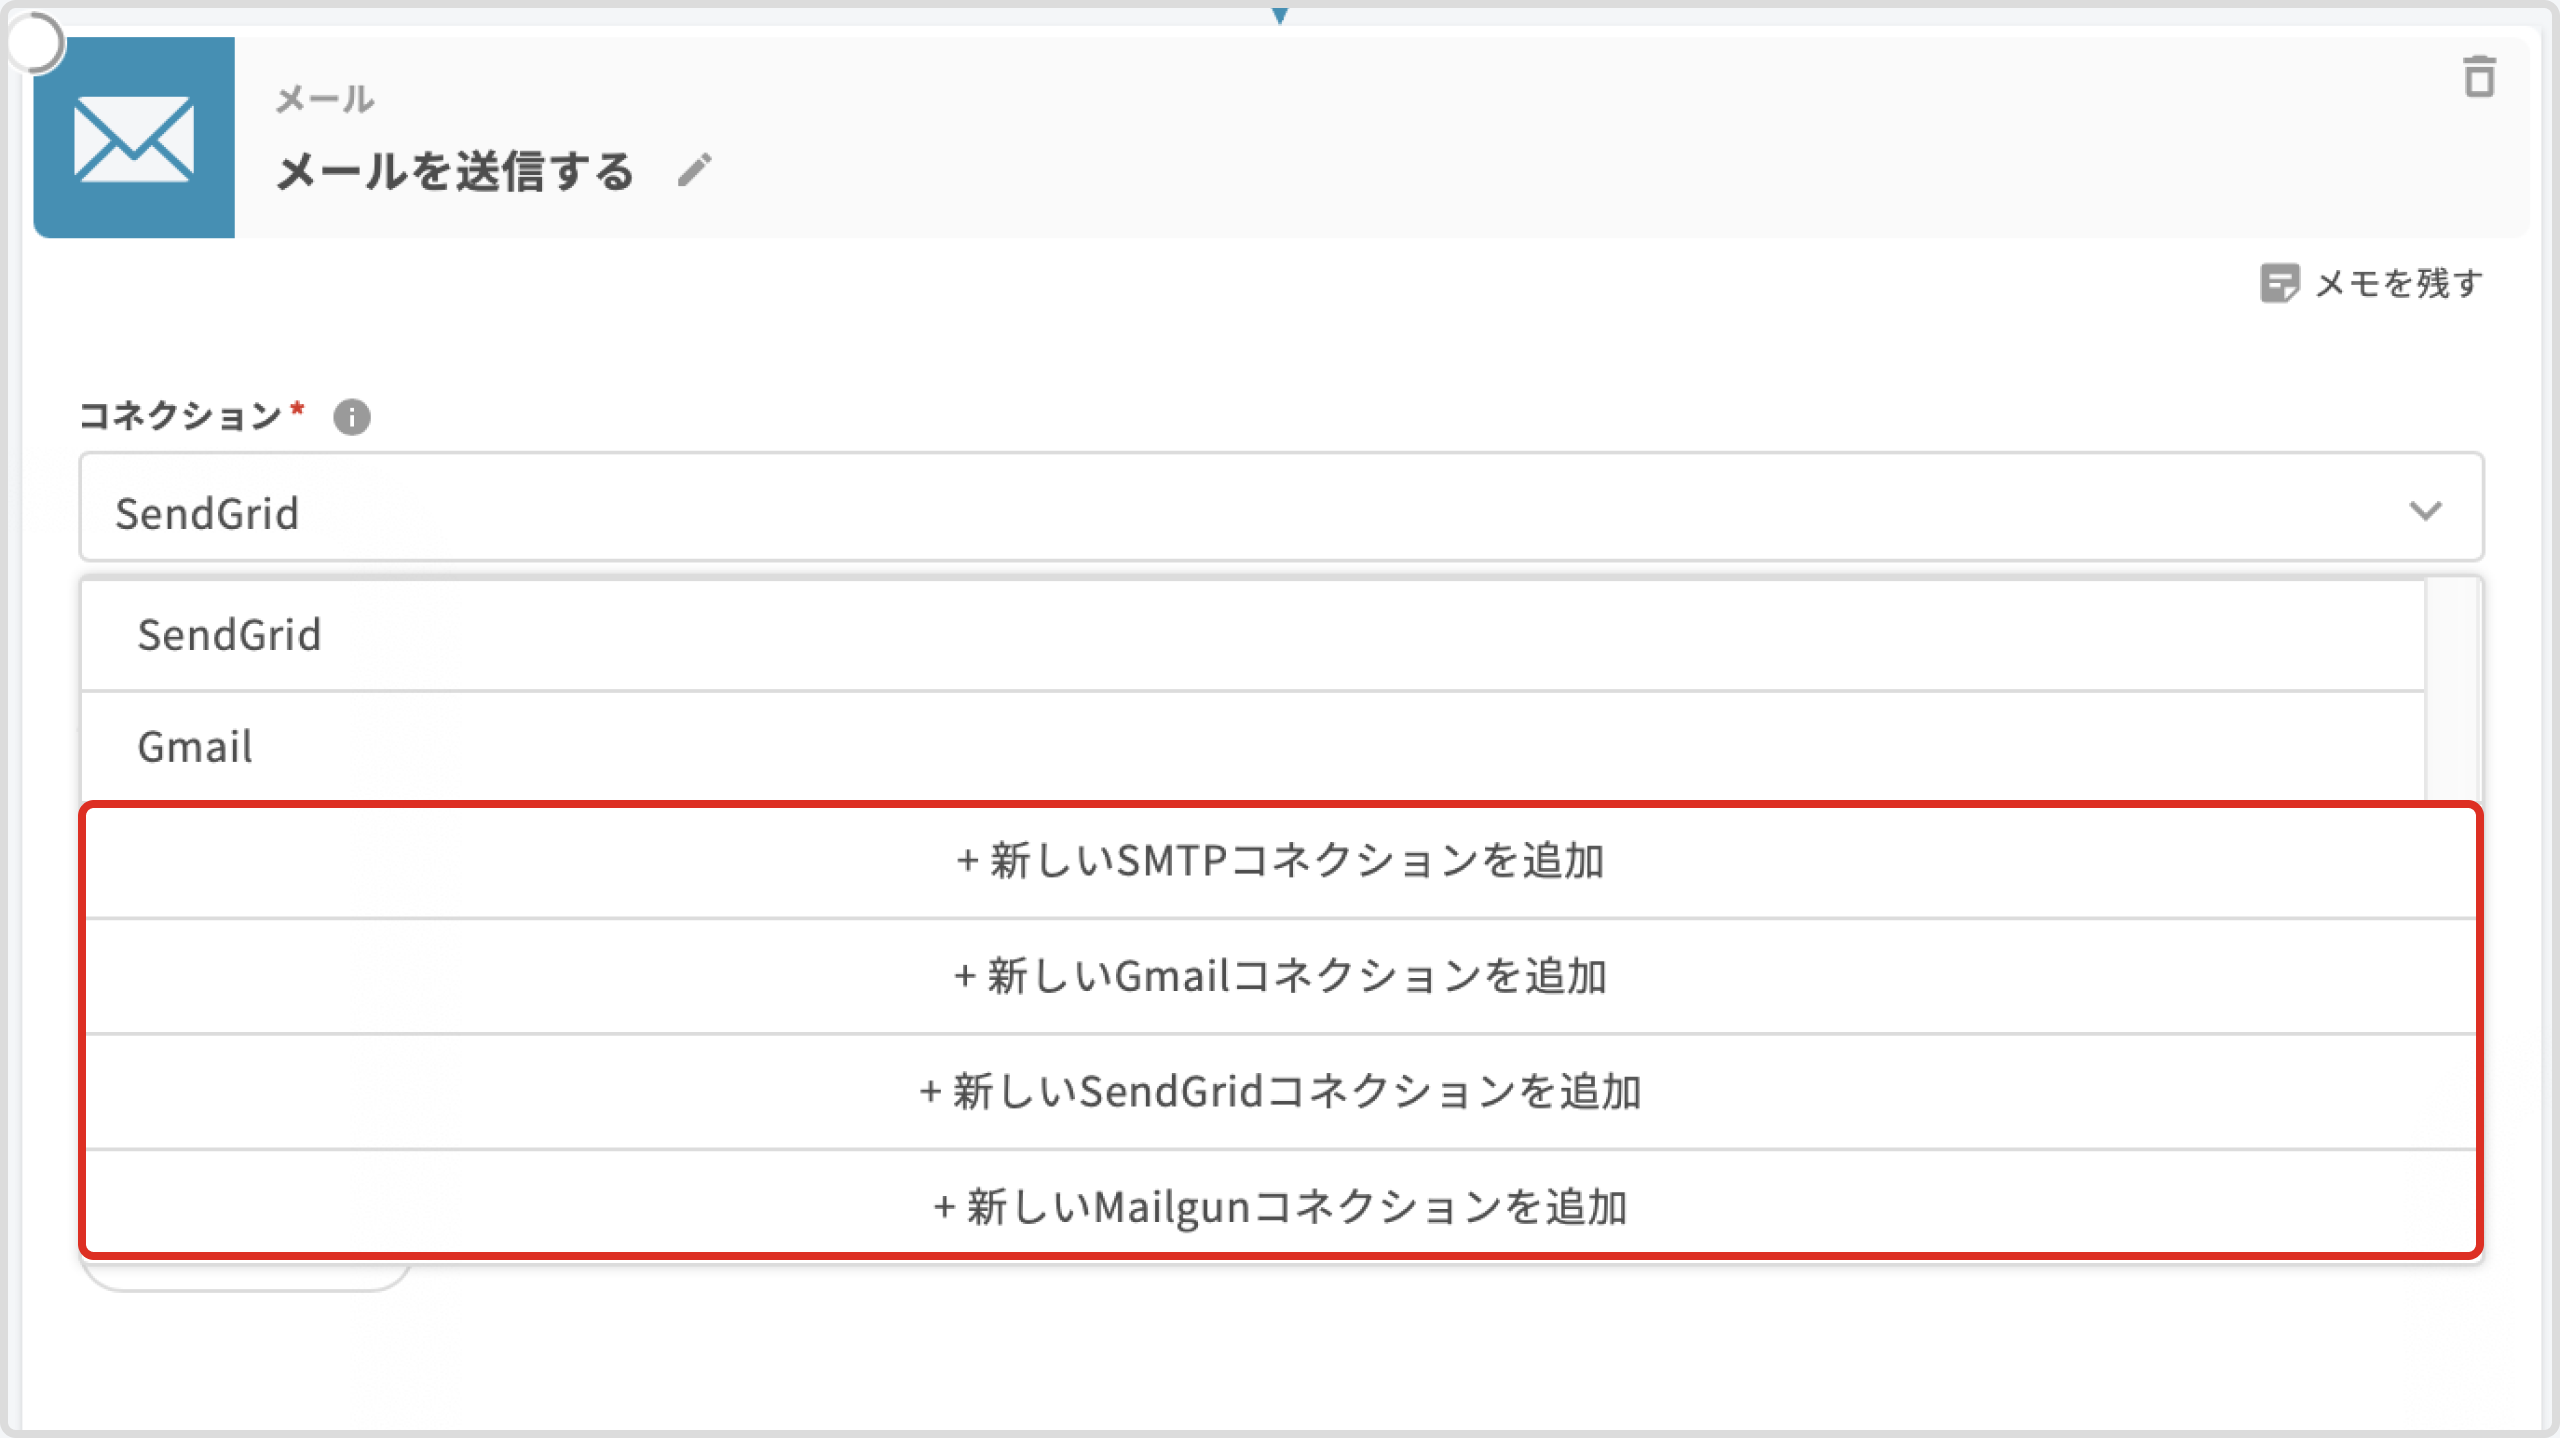Click the pencil icon to rename step
2560x1440 pixels.
[x=694, y=170]
